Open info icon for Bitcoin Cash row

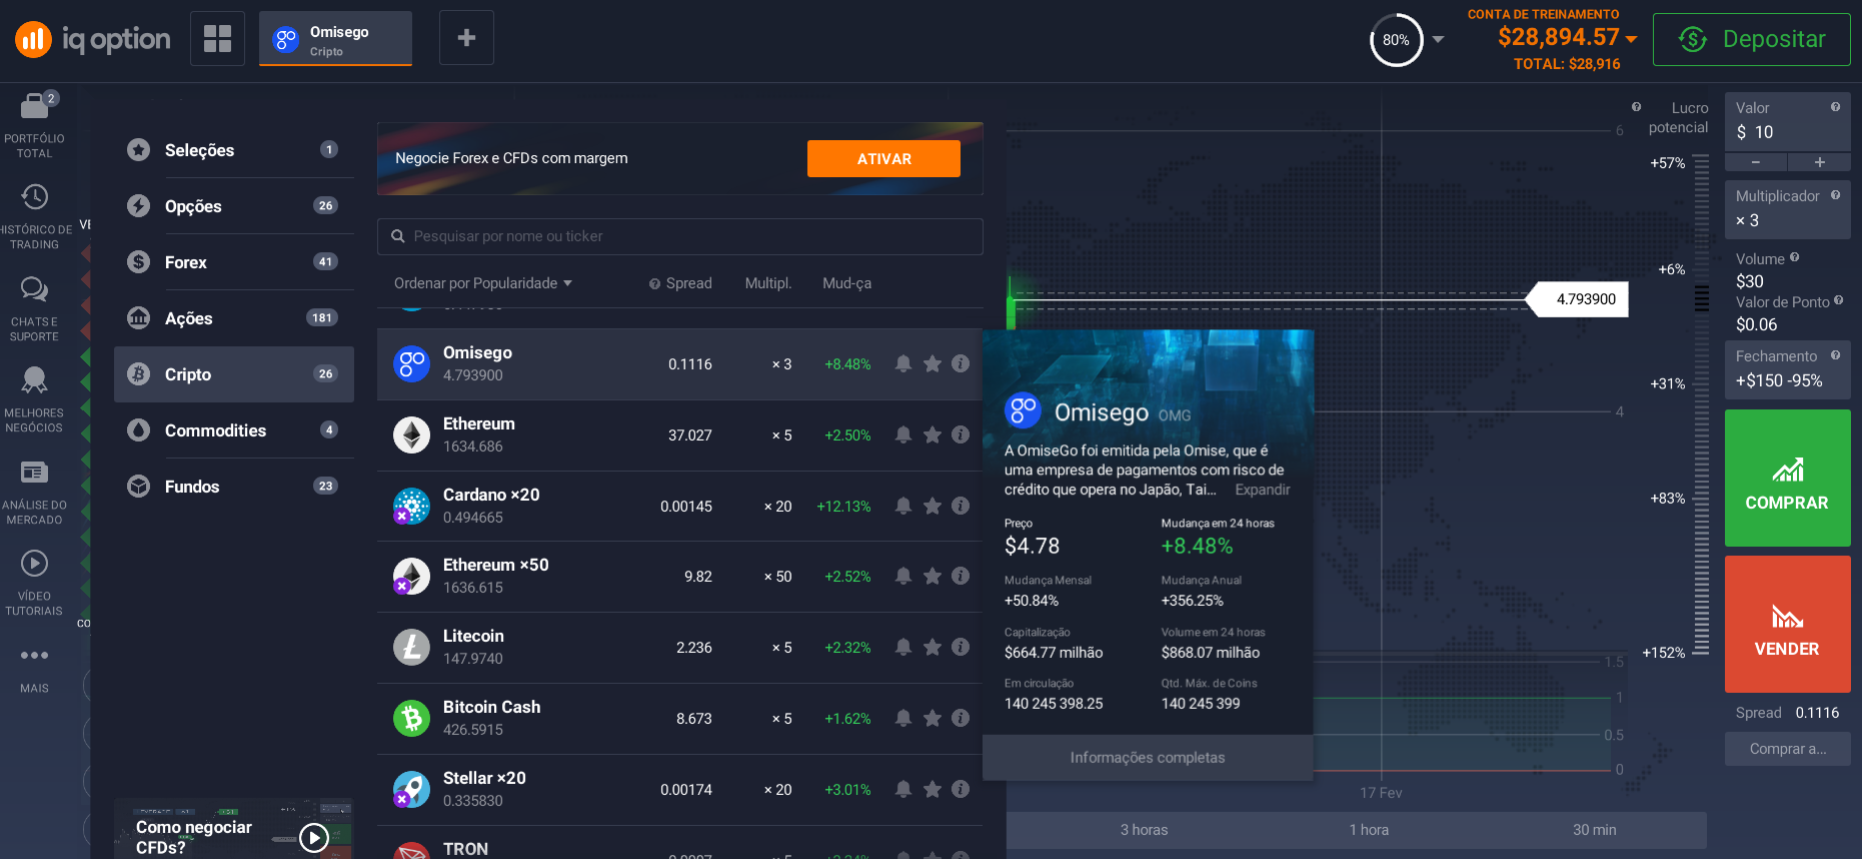[960, 718]
